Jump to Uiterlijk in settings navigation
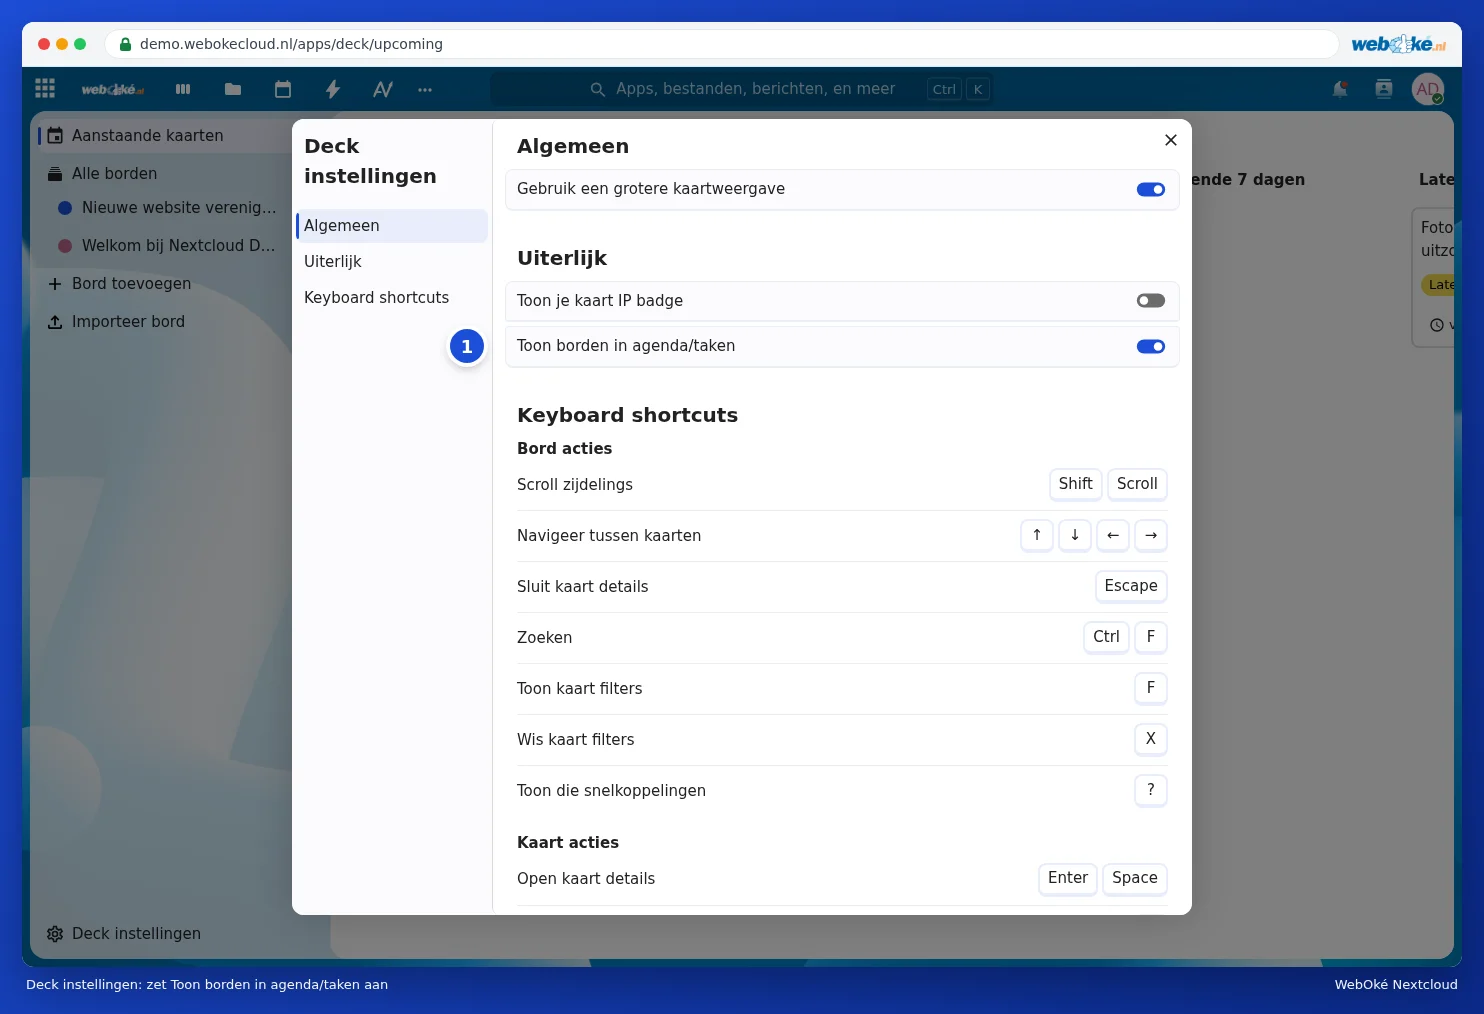Screen dimensions: 1484x1014 point(392,262)
